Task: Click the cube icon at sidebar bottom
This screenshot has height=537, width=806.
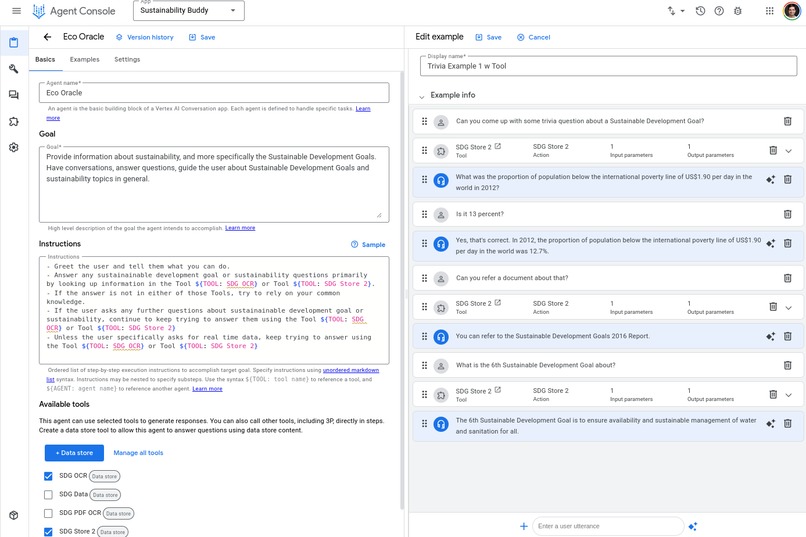Action: click(14, 515)
